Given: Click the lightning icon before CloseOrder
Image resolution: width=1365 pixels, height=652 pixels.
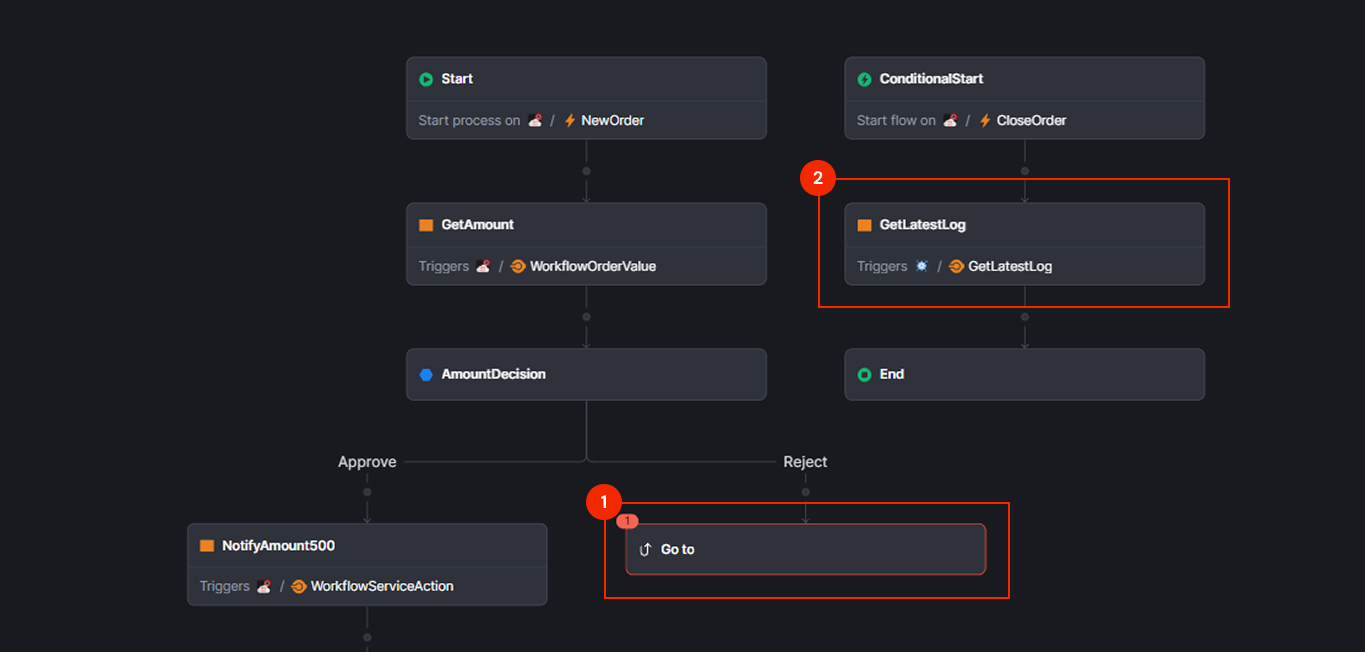Looking at the screenshot, I should [986, 119].
